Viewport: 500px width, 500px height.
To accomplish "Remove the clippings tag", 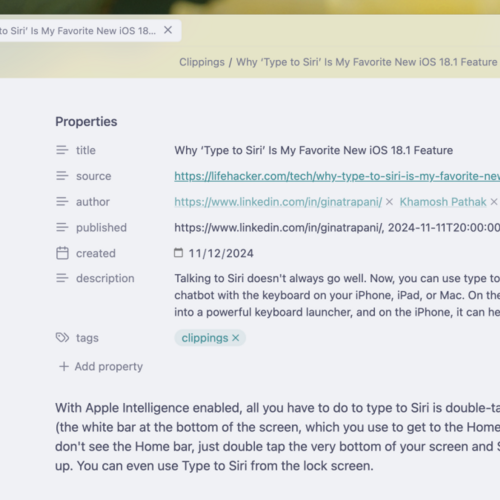I will (236, 338).
